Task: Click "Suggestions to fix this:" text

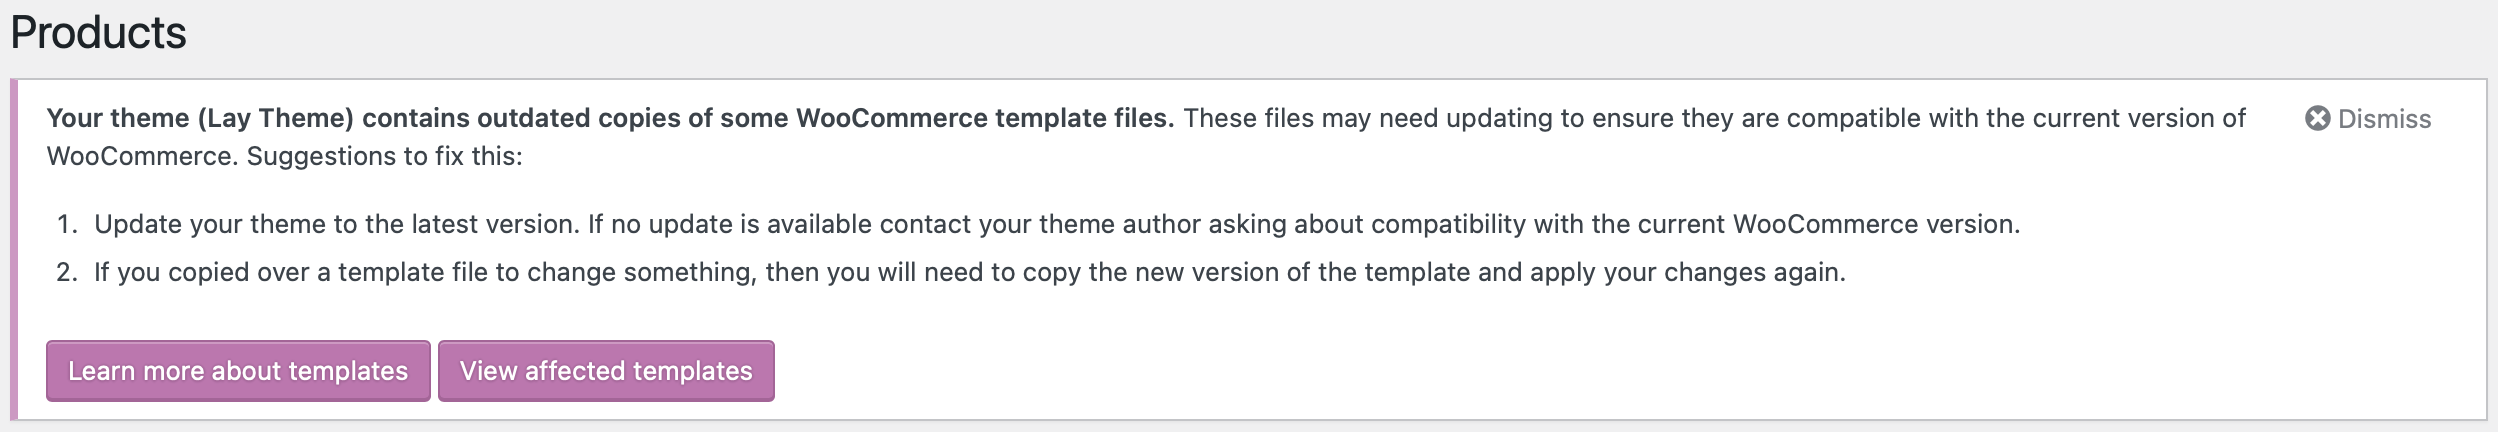Action: (x=384, y=157)
